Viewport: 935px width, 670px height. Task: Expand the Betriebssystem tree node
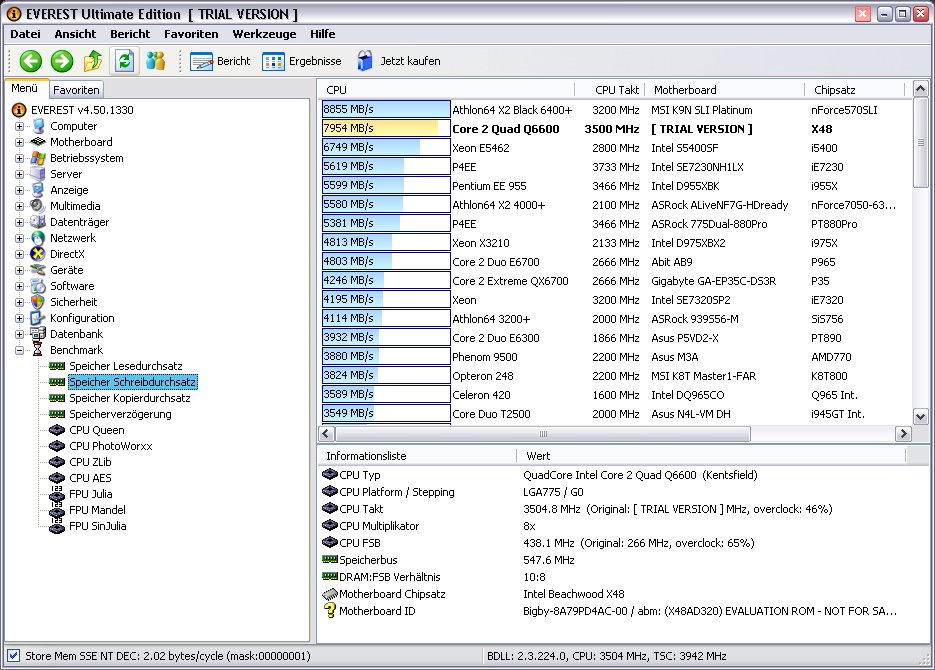[x=20, y=159]
